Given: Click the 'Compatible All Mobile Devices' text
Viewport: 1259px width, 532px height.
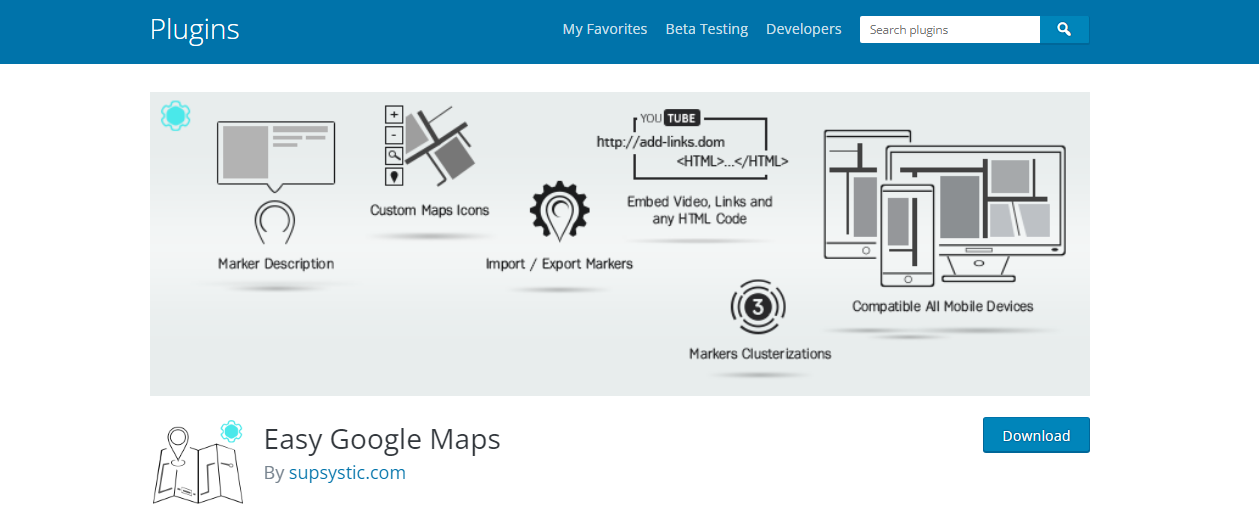Looking at the screenshot, I should click(943, 306).
